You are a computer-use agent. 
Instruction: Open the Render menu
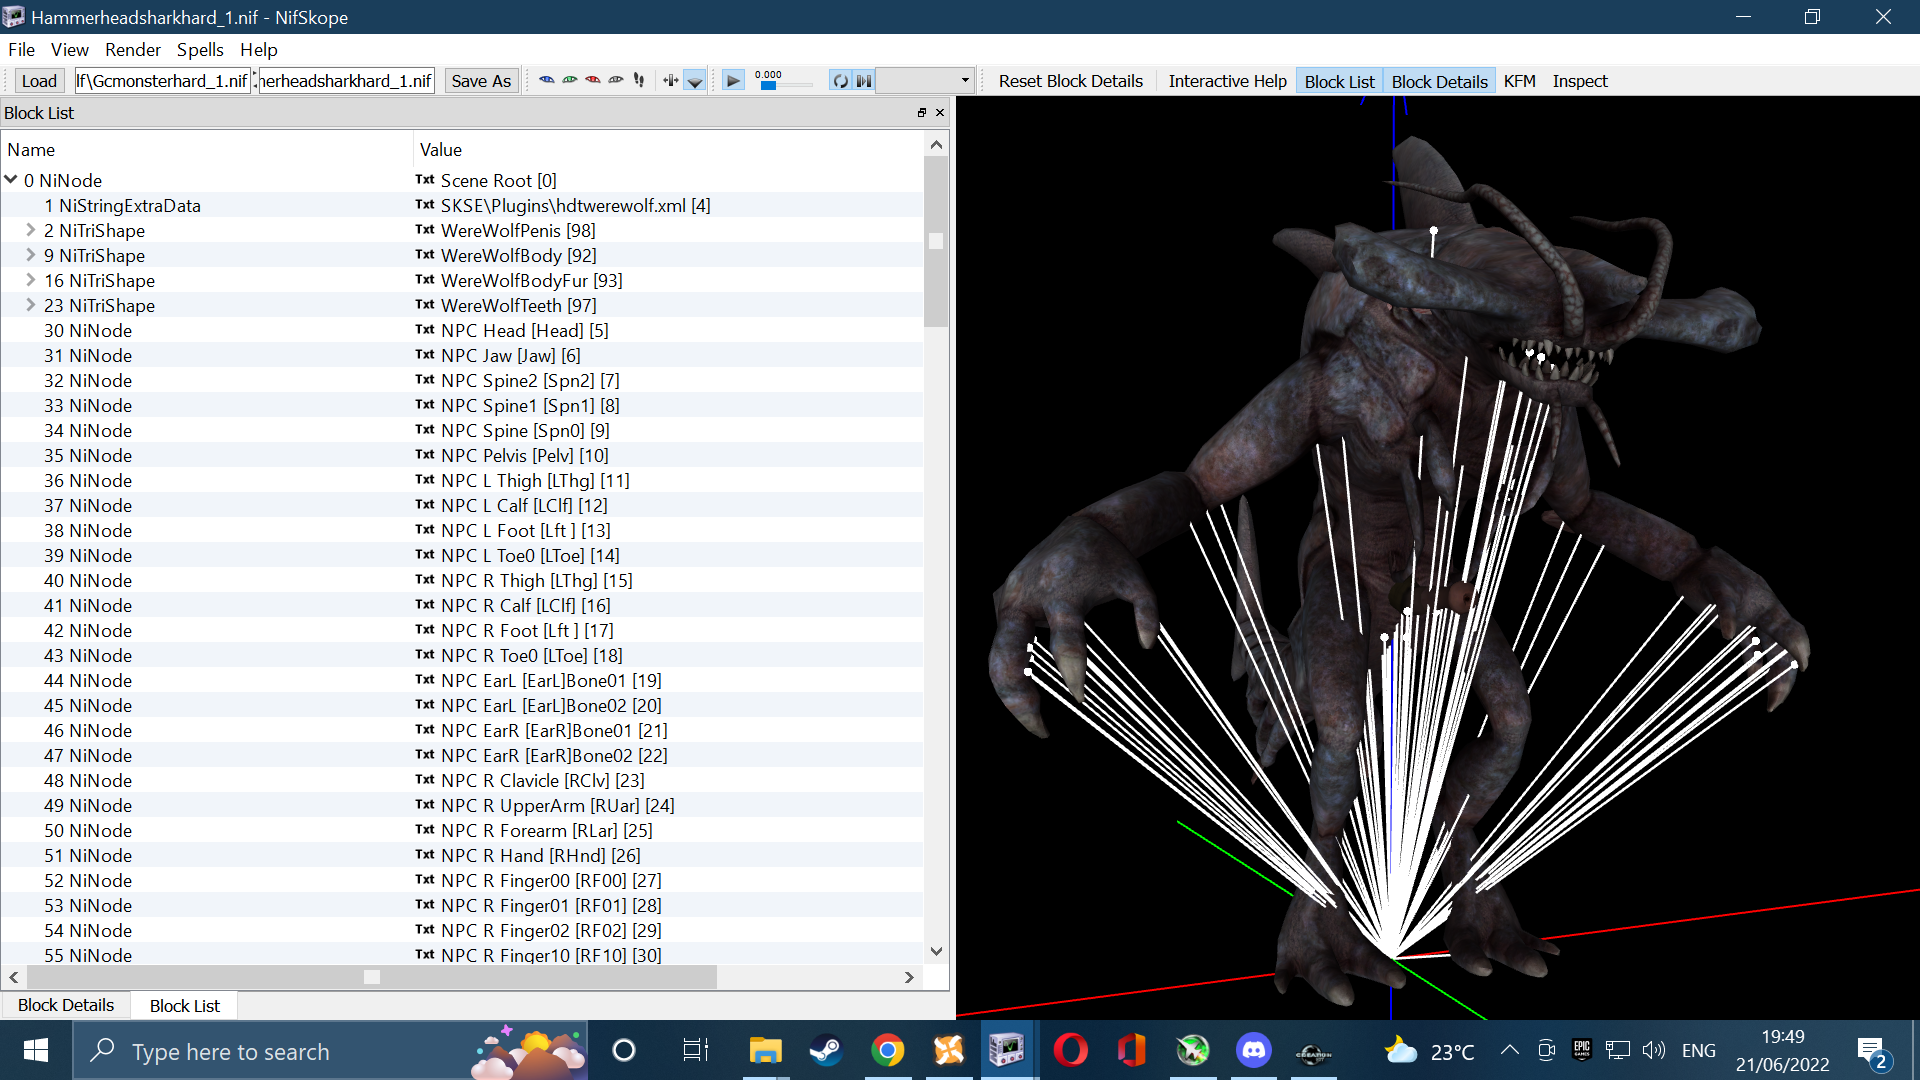tap(133, 49)
